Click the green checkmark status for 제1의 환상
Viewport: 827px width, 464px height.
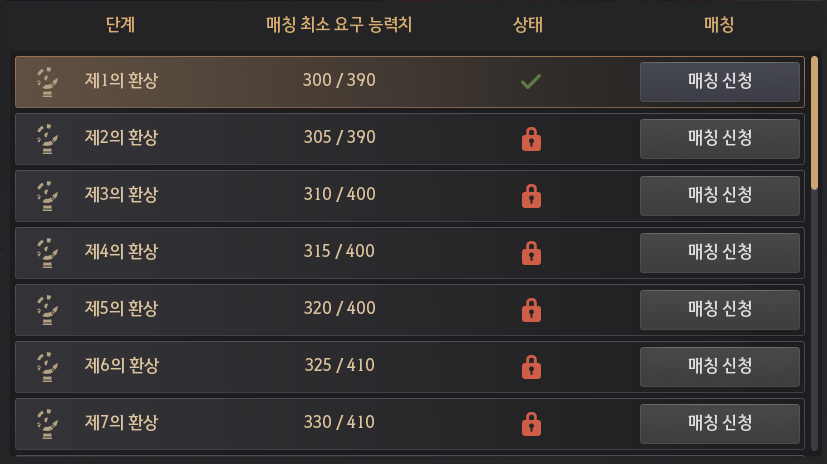click(x=530, y=82)
